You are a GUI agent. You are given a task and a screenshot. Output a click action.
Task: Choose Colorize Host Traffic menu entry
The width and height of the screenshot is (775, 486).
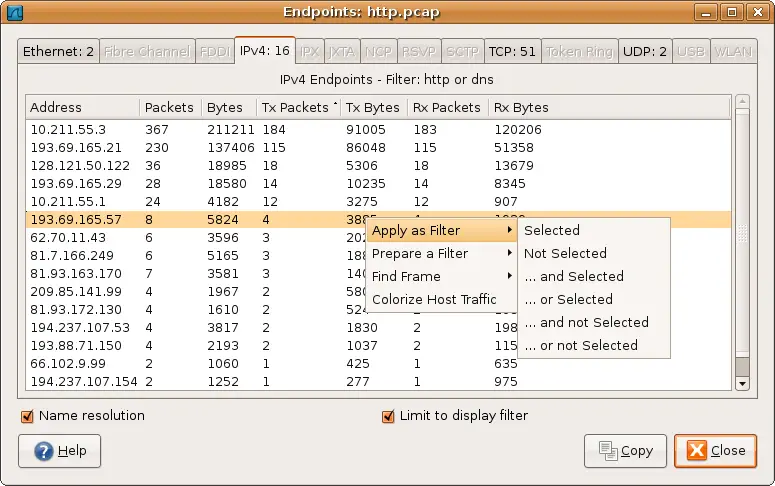point(434,300)
